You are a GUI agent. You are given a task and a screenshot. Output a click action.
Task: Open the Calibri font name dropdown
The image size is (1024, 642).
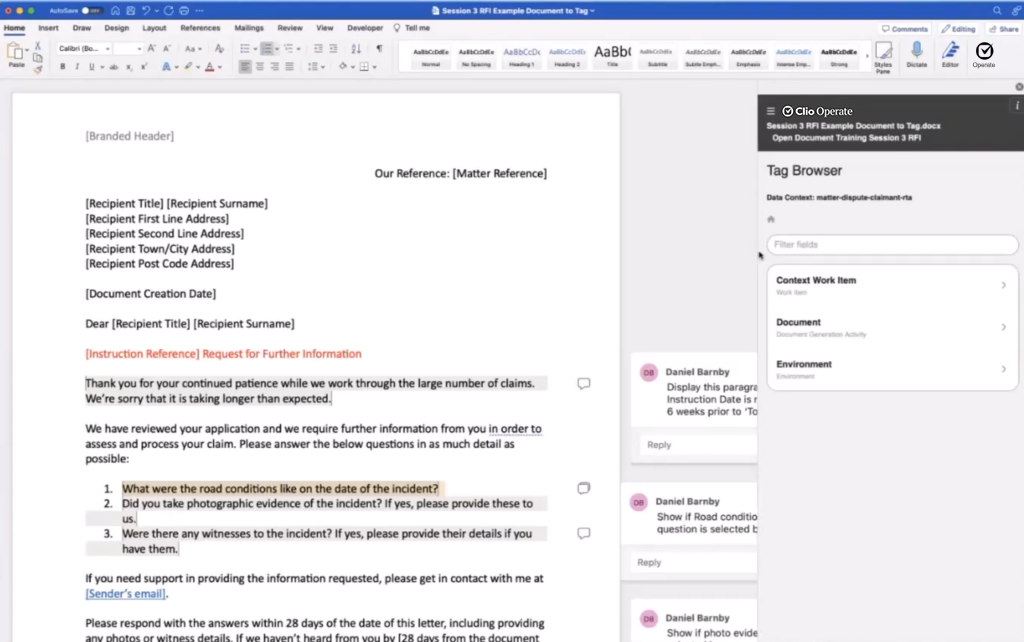82,48
